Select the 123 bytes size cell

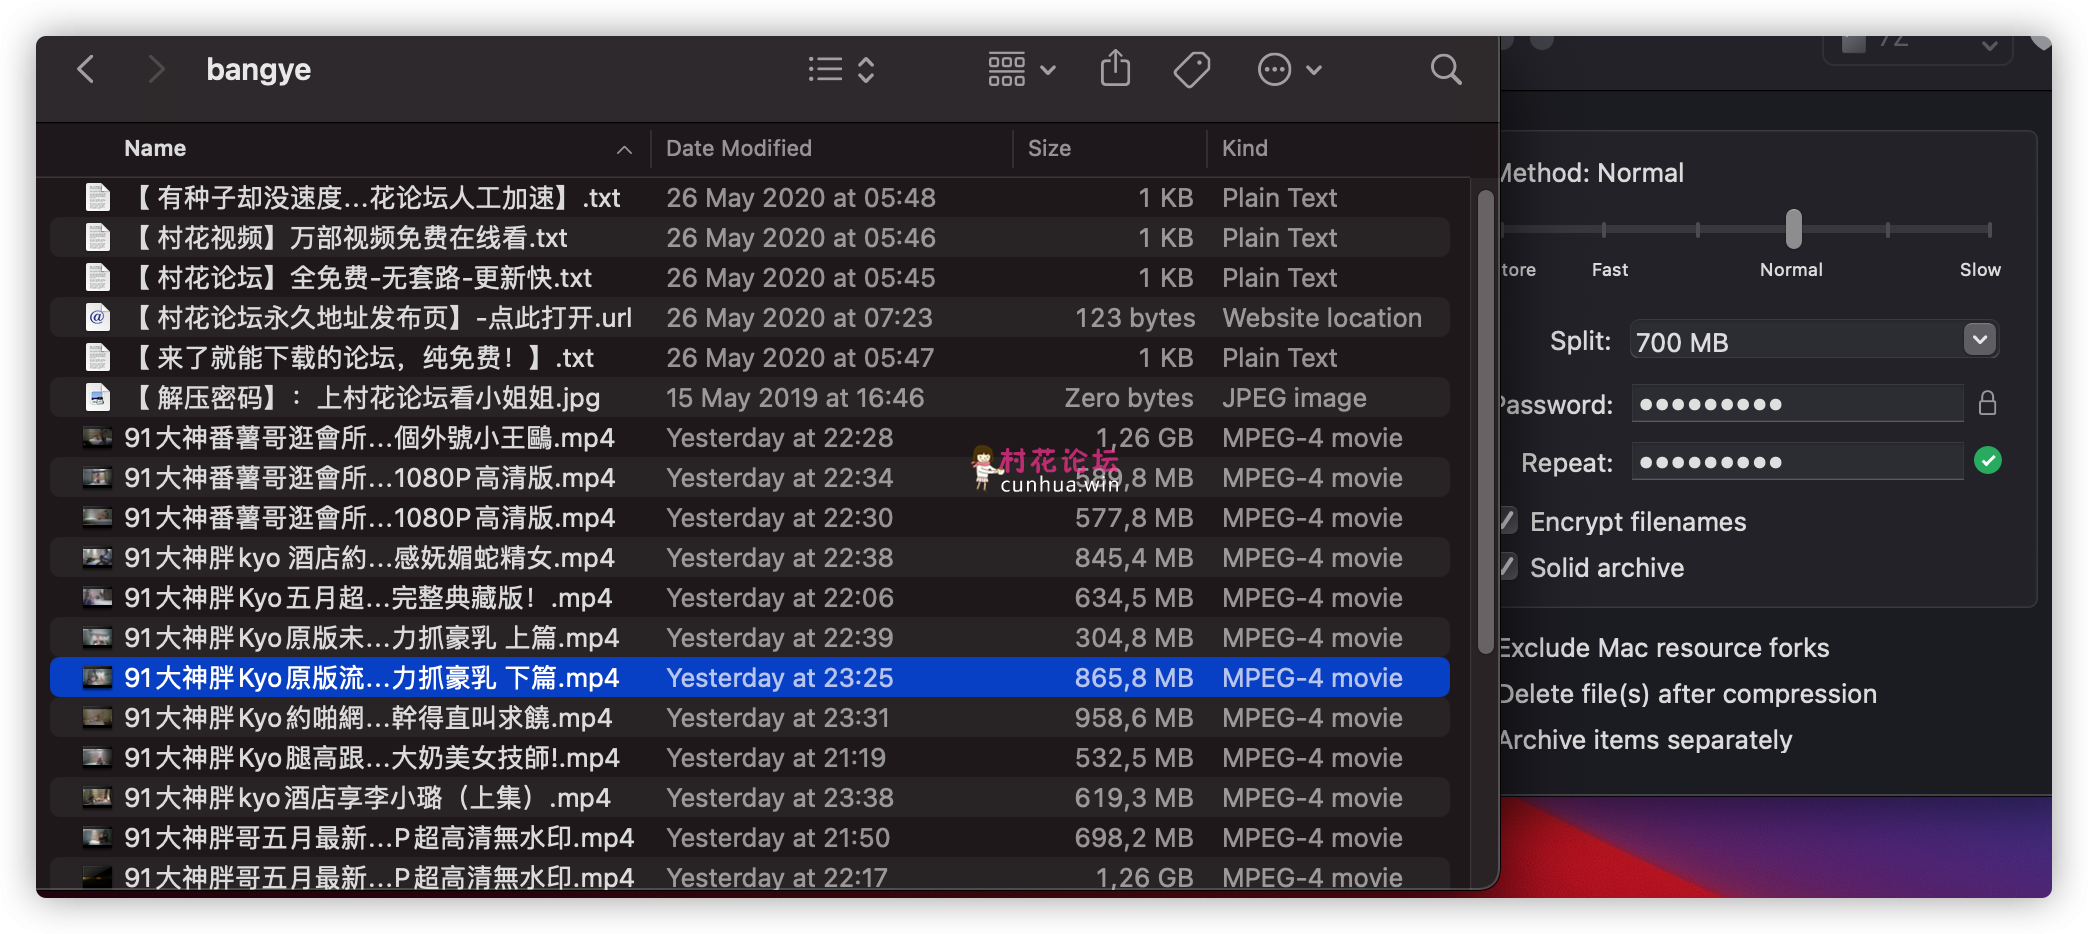coord(1135,318)
